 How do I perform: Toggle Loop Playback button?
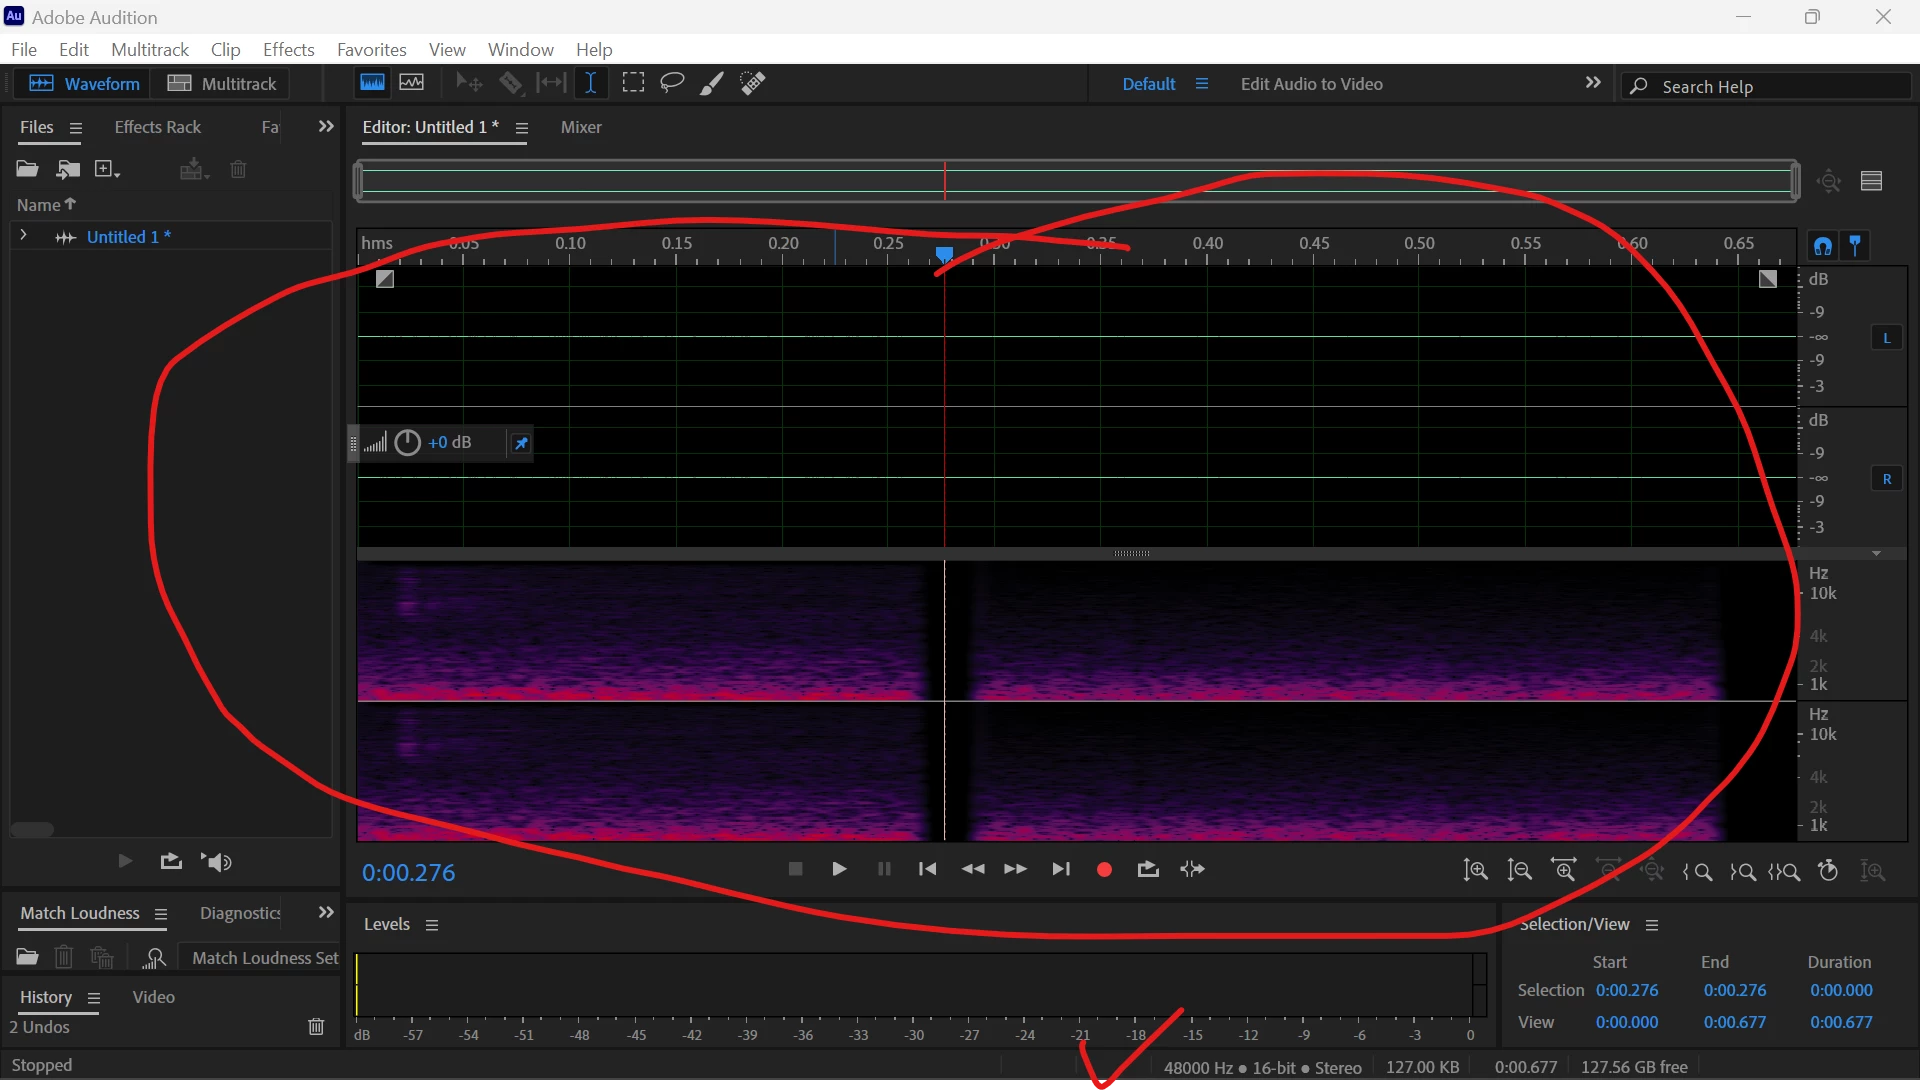[x=1148, y=870]
